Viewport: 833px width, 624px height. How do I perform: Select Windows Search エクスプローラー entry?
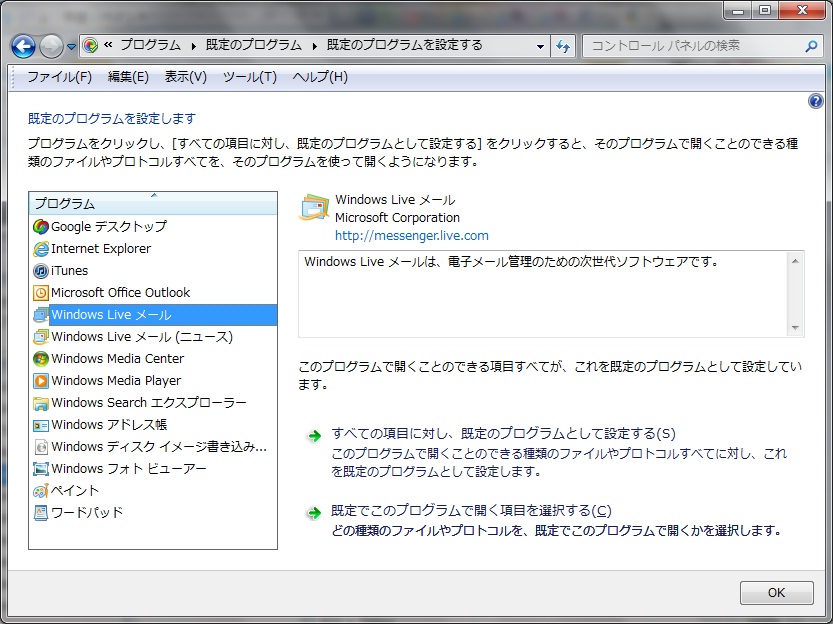149,403
